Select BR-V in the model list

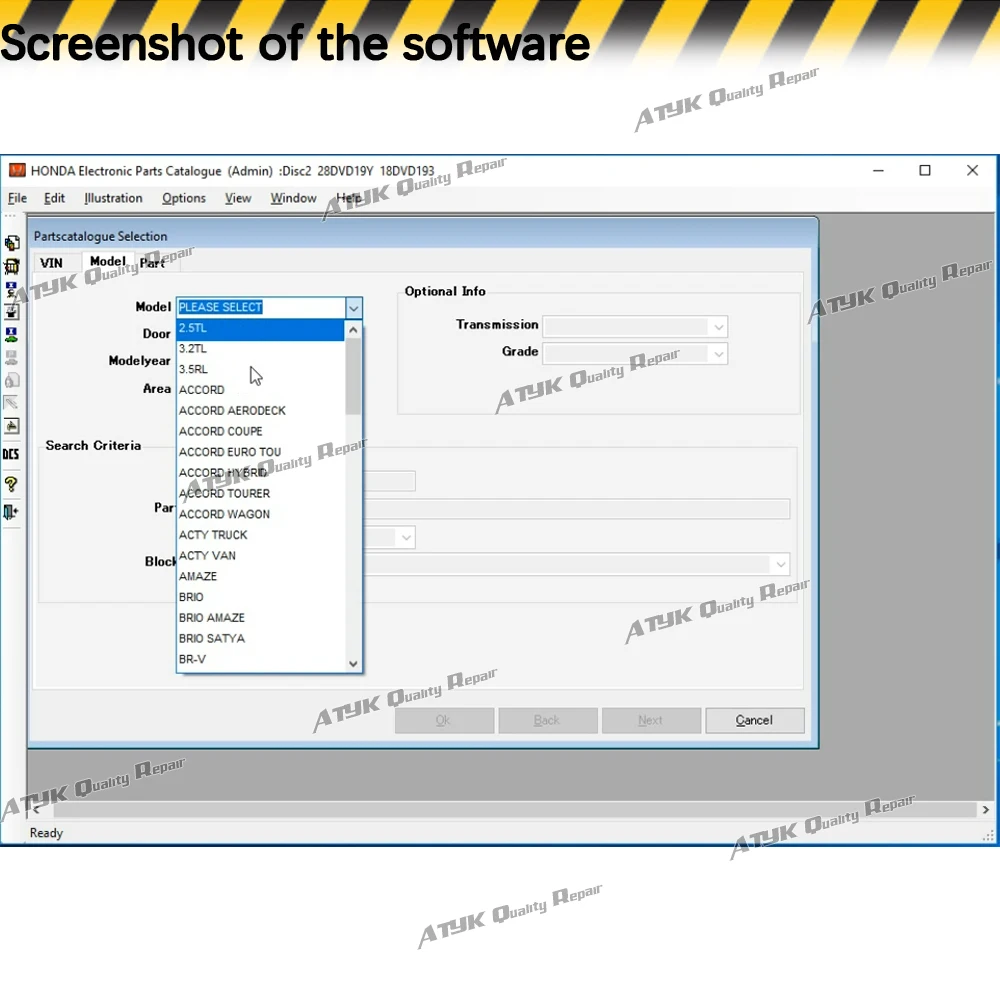(x=260, y=659)
